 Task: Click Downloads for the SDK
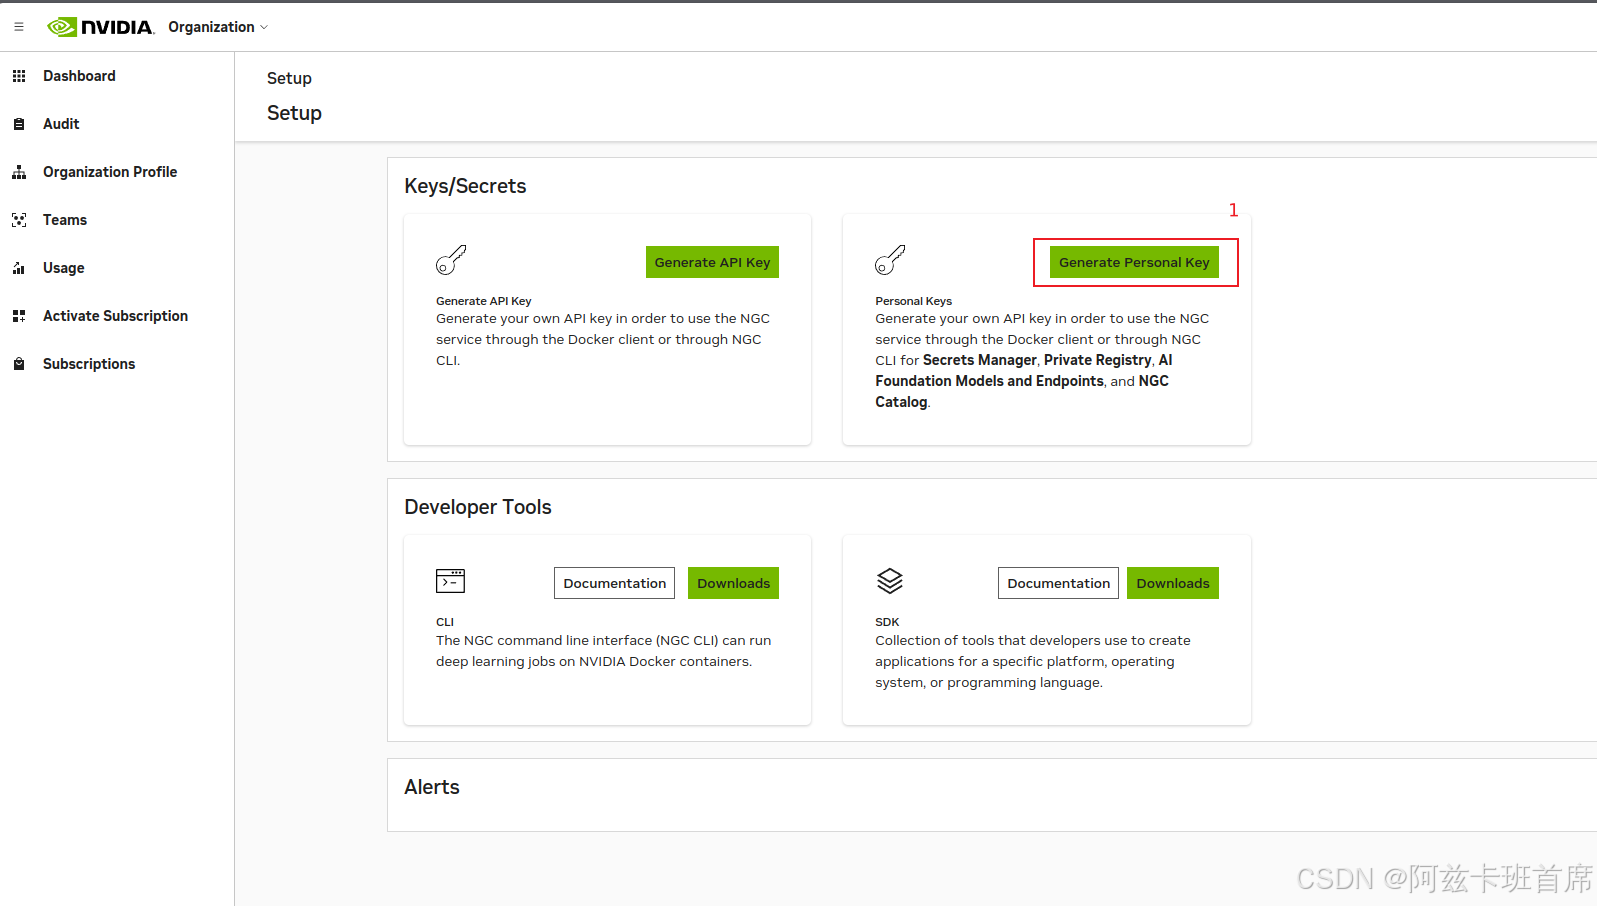[x=1172, y=583]
